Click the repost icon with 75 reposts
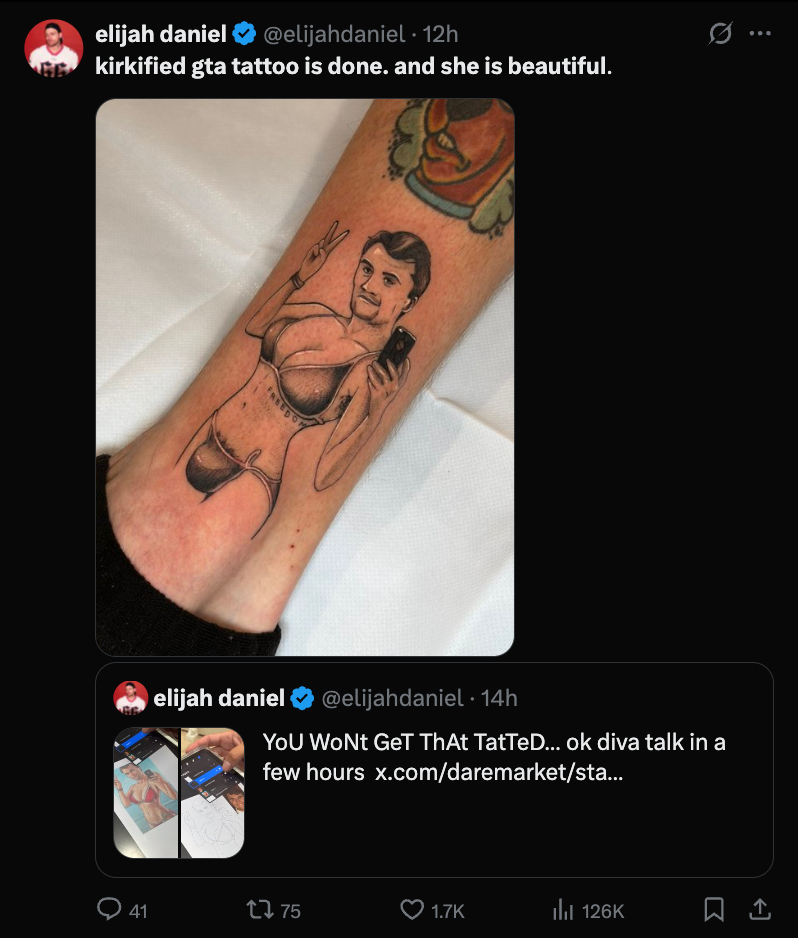 click(257, 909)
